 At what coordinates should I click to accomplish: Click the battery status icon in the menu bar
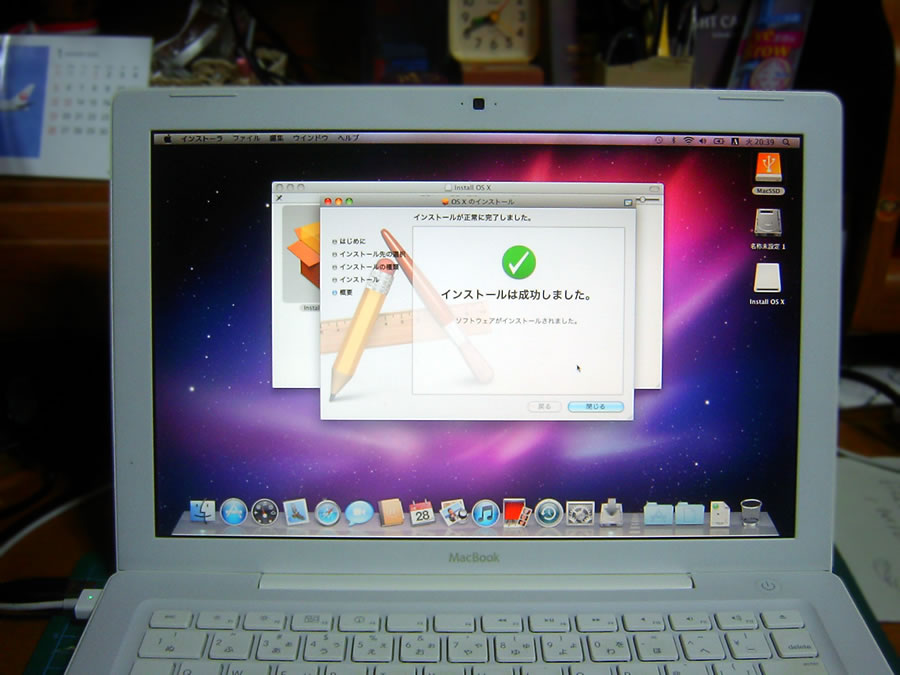tap(719, 141)
